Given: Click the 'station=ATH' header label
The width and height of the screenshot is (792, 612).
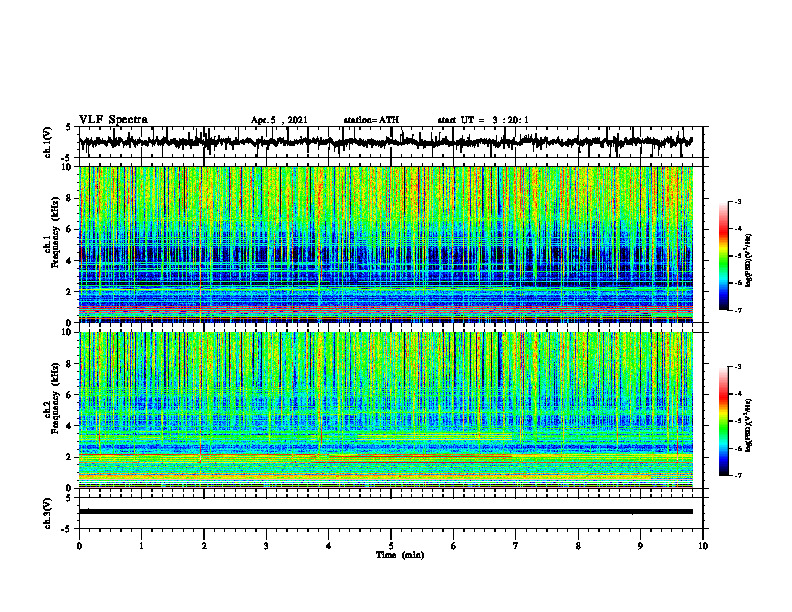Looking at the screenshot, I should (x=371, y=120).
